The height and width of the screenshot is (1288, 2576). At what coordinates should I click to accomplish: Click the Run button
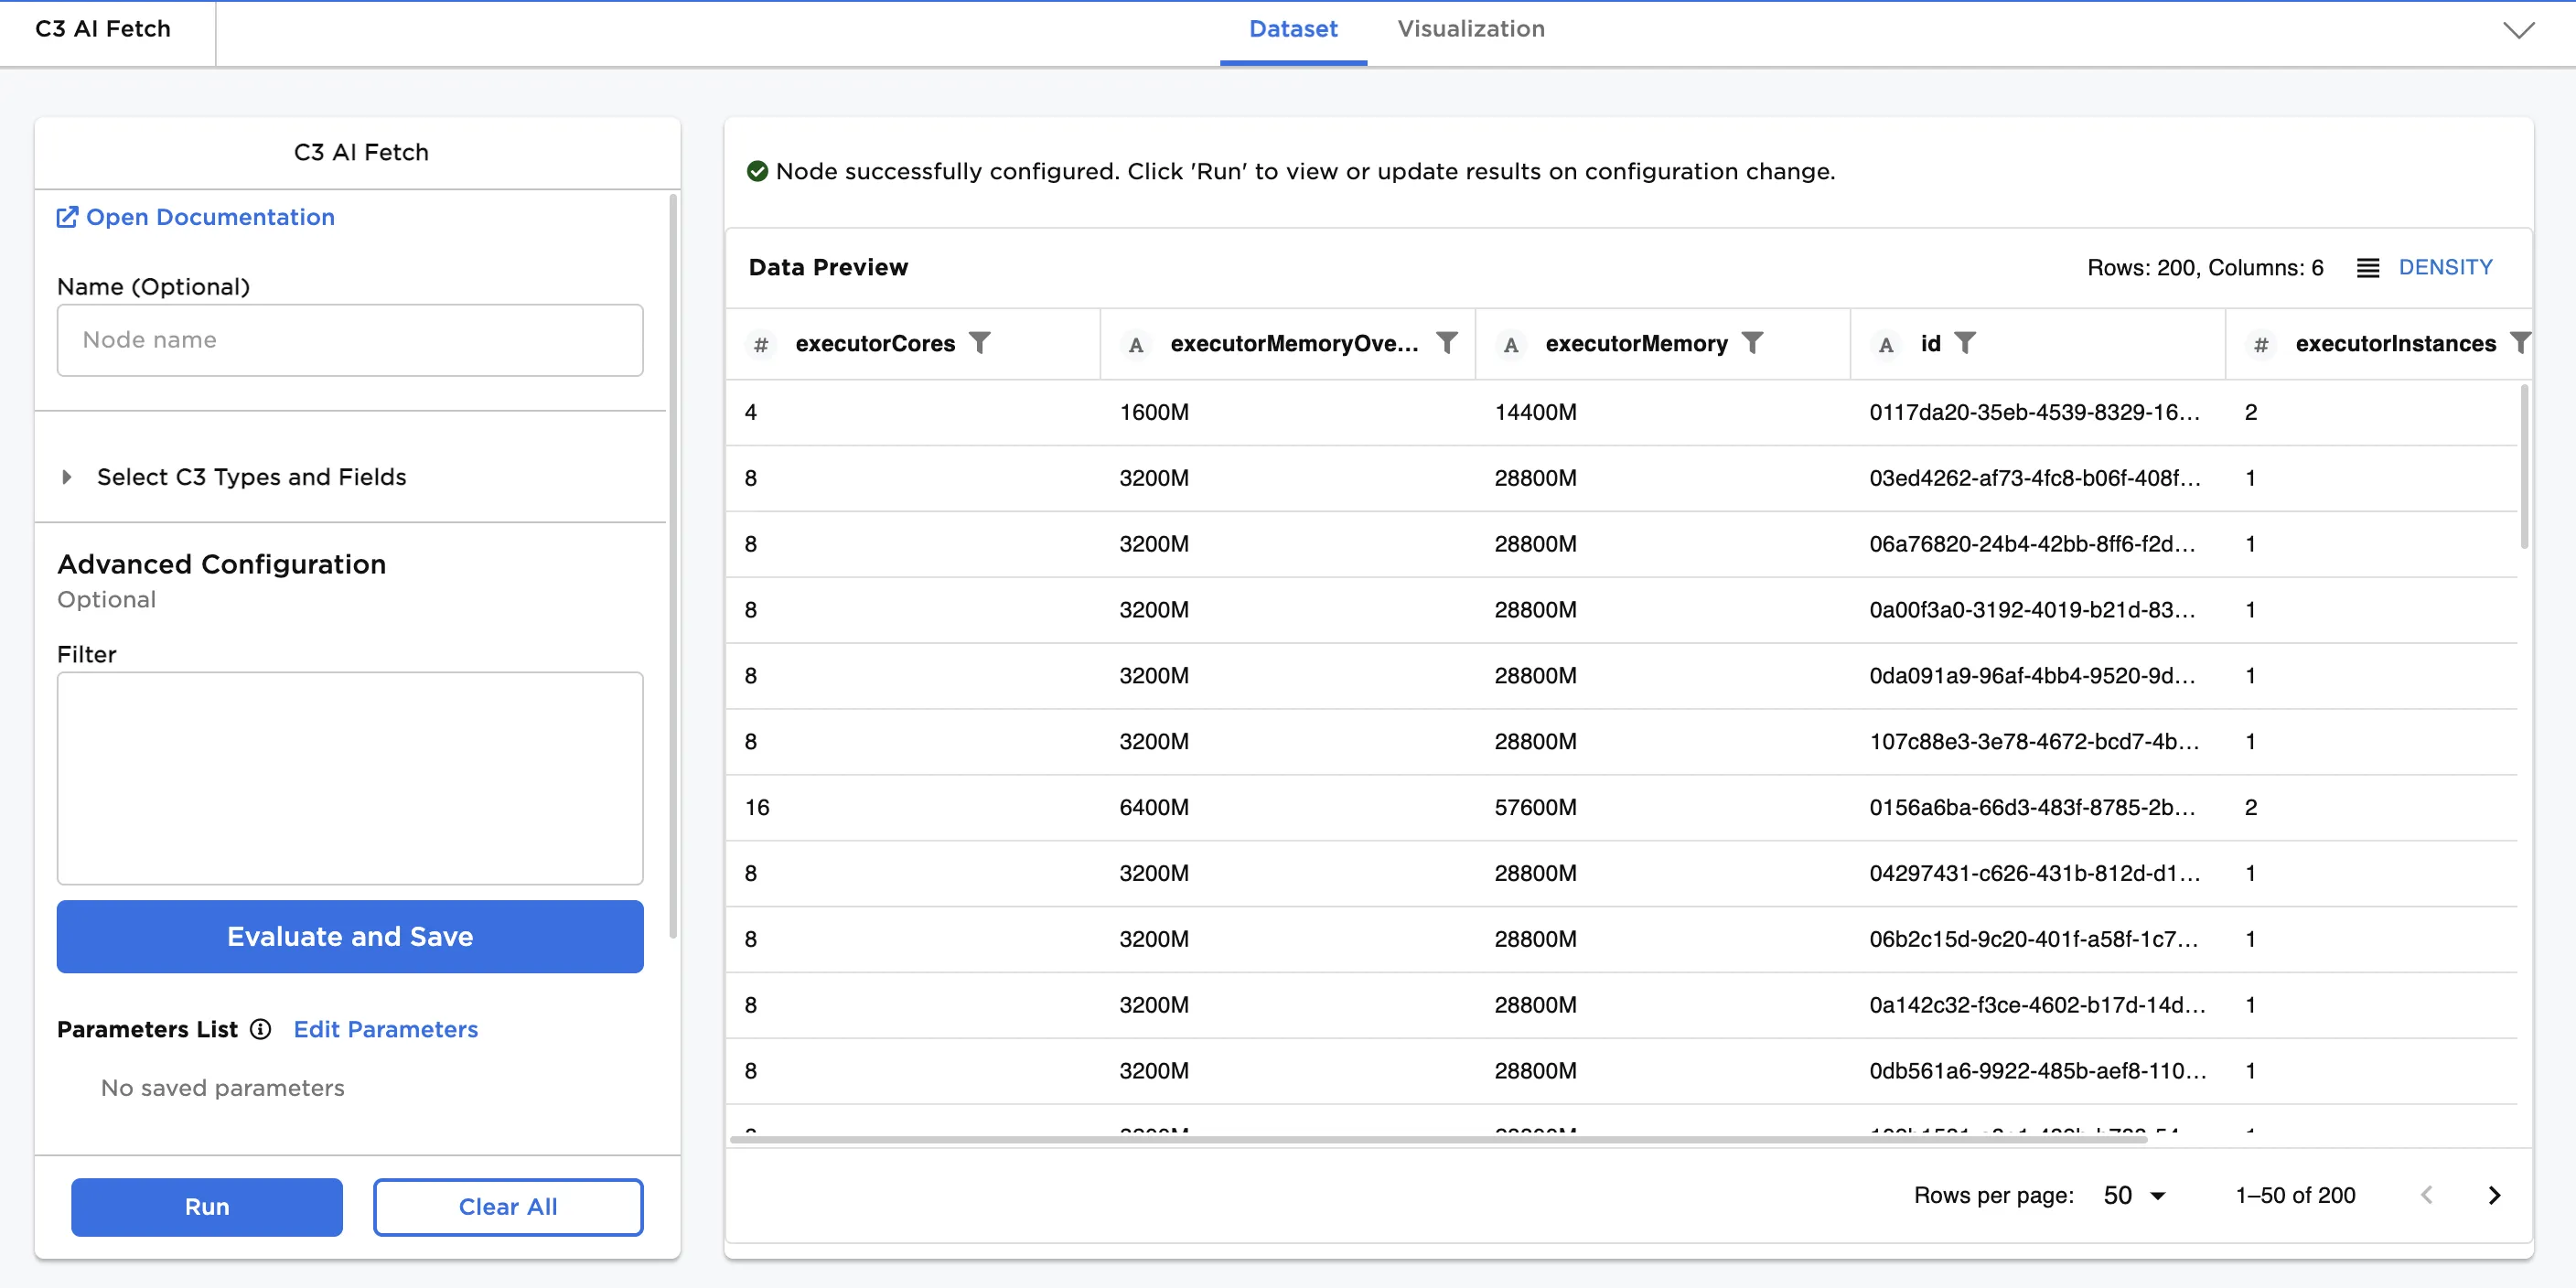[x=206, y=1206]
